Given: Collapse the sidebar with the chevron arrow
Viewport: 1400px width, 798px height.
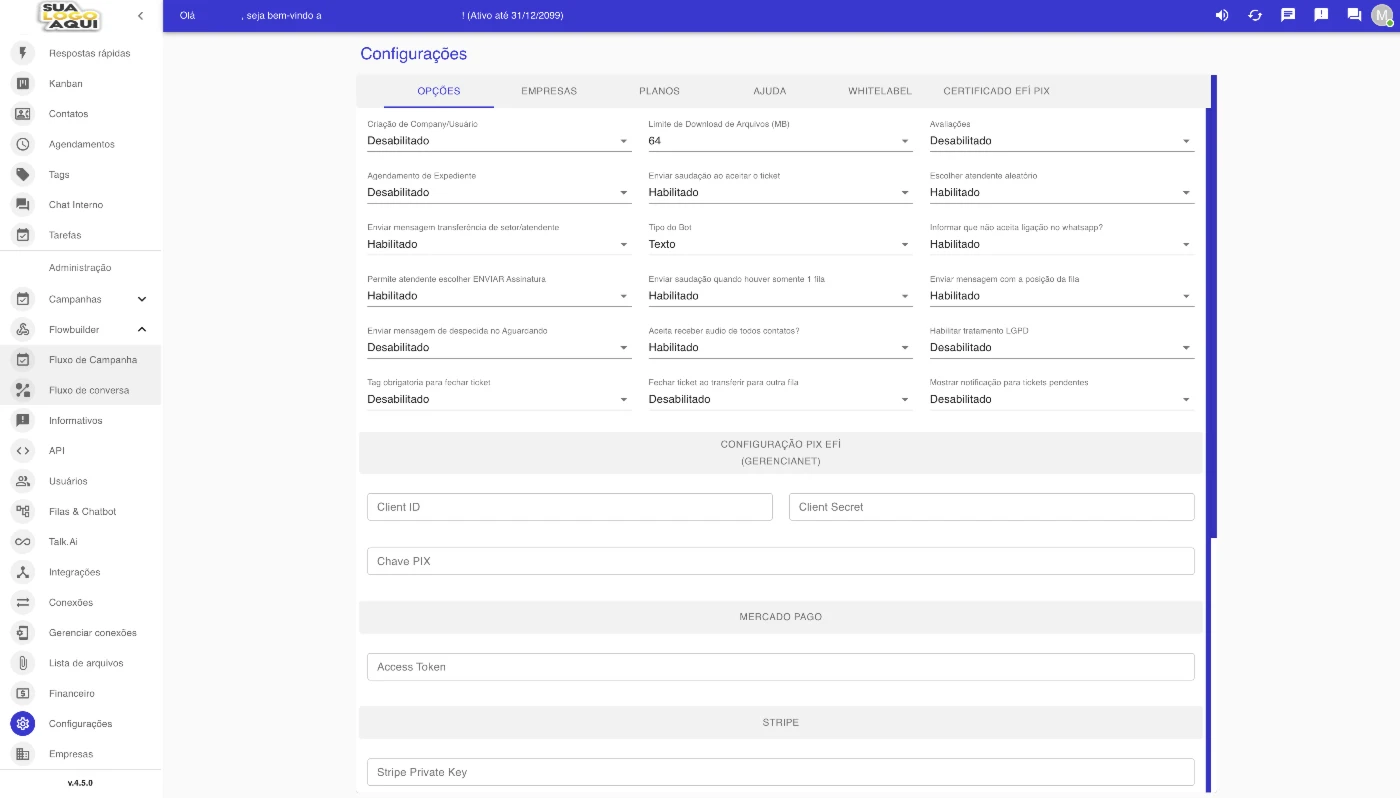Looking at the screenshot, I should pyautogui.click(x=140, y=15).
